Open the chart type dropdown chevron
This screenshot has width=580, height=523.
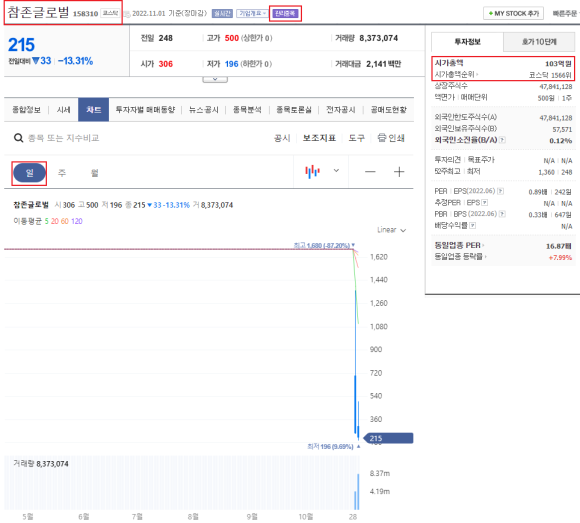(x=336, y=171)
